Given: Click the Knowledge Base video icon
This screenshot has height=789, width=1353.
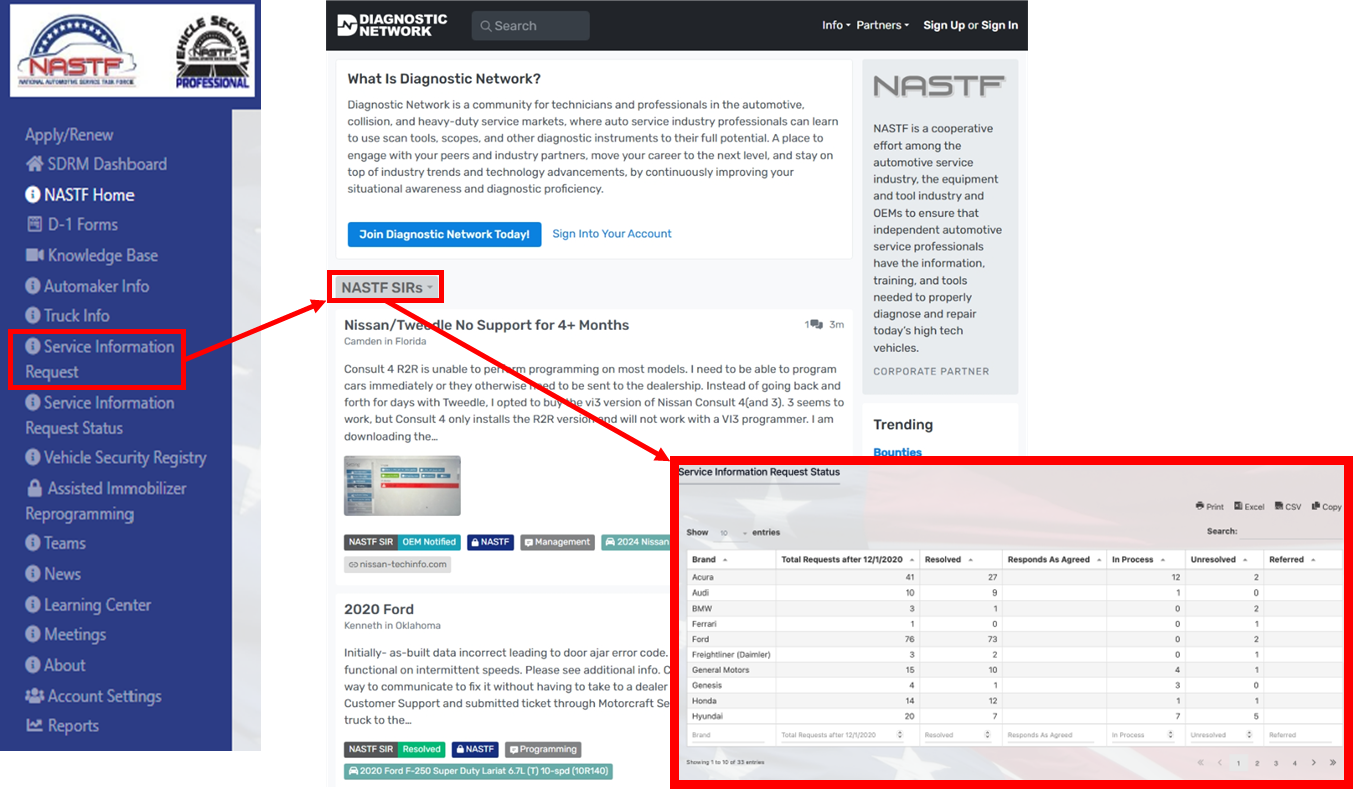Looking at the screenshot, I should tap(34, 256).
